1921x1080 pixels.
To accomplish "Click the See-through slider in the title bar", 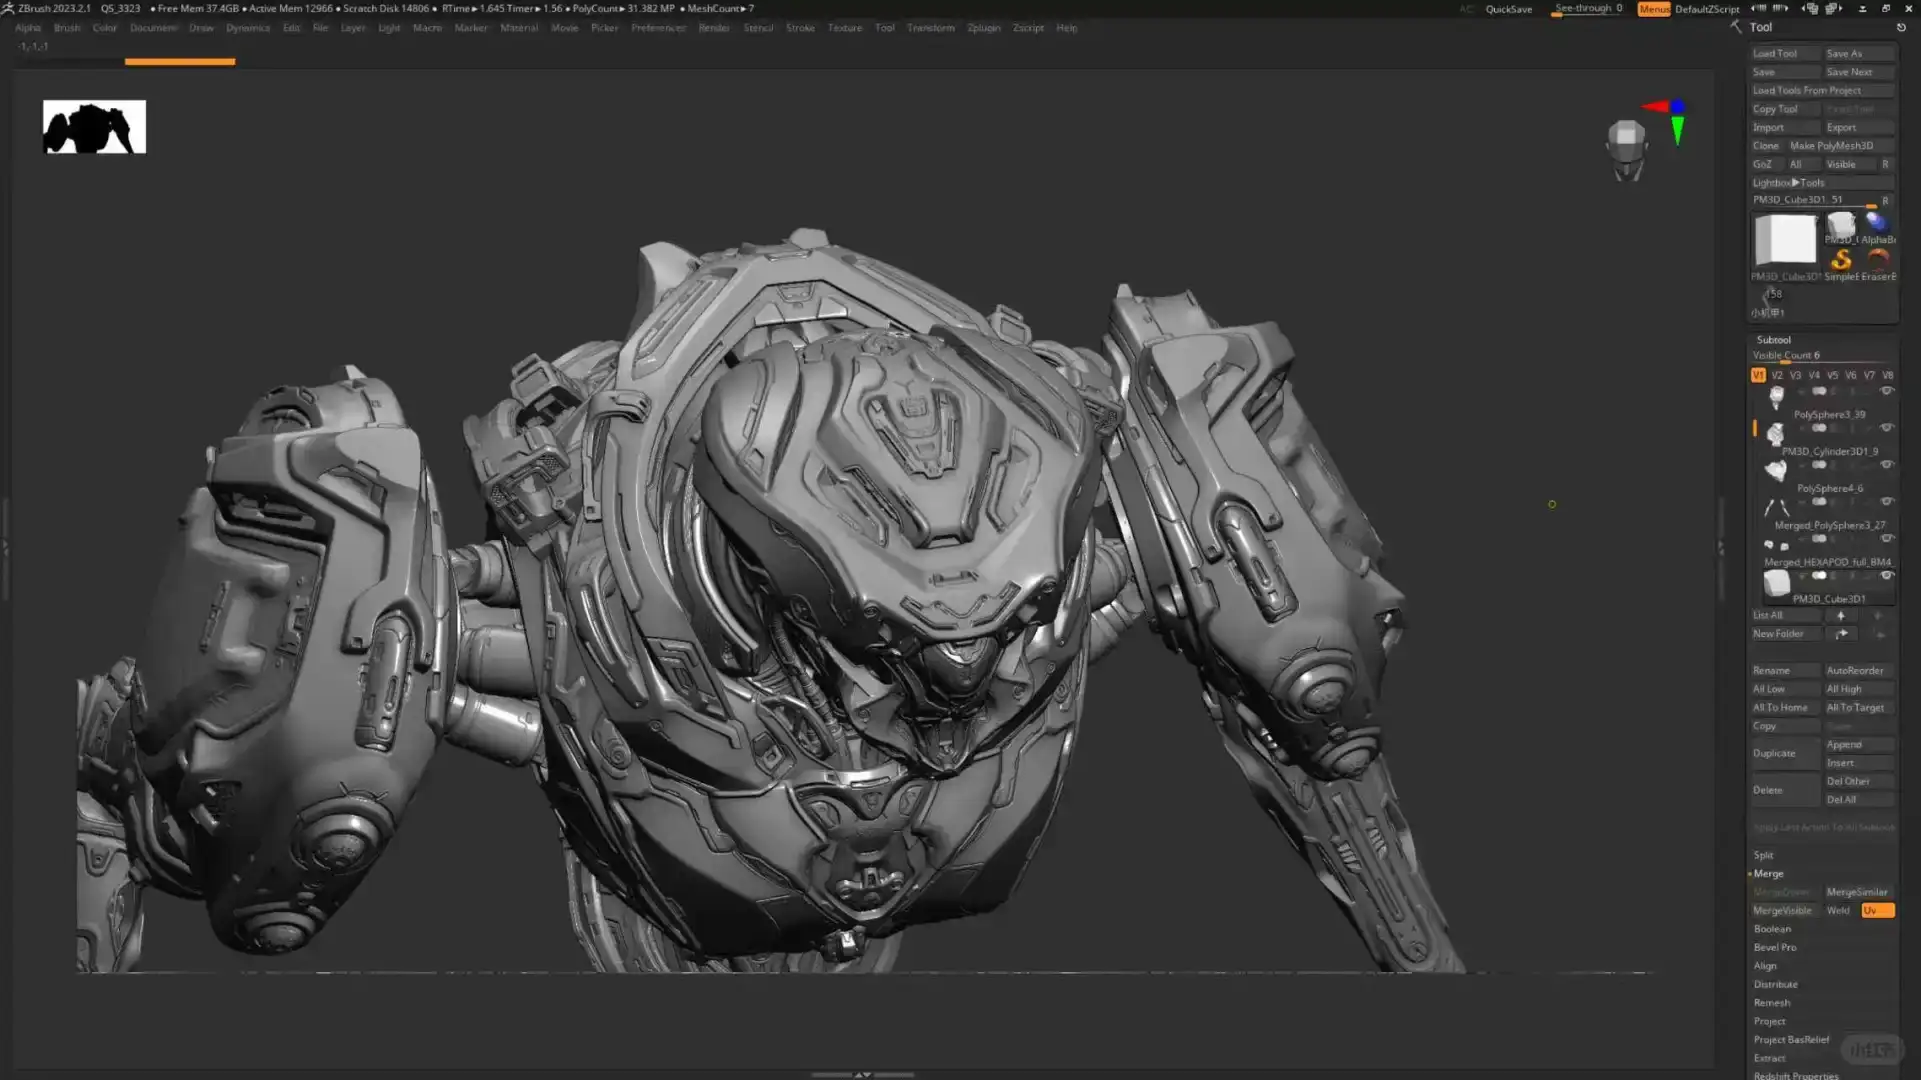I will (1587, 8).
